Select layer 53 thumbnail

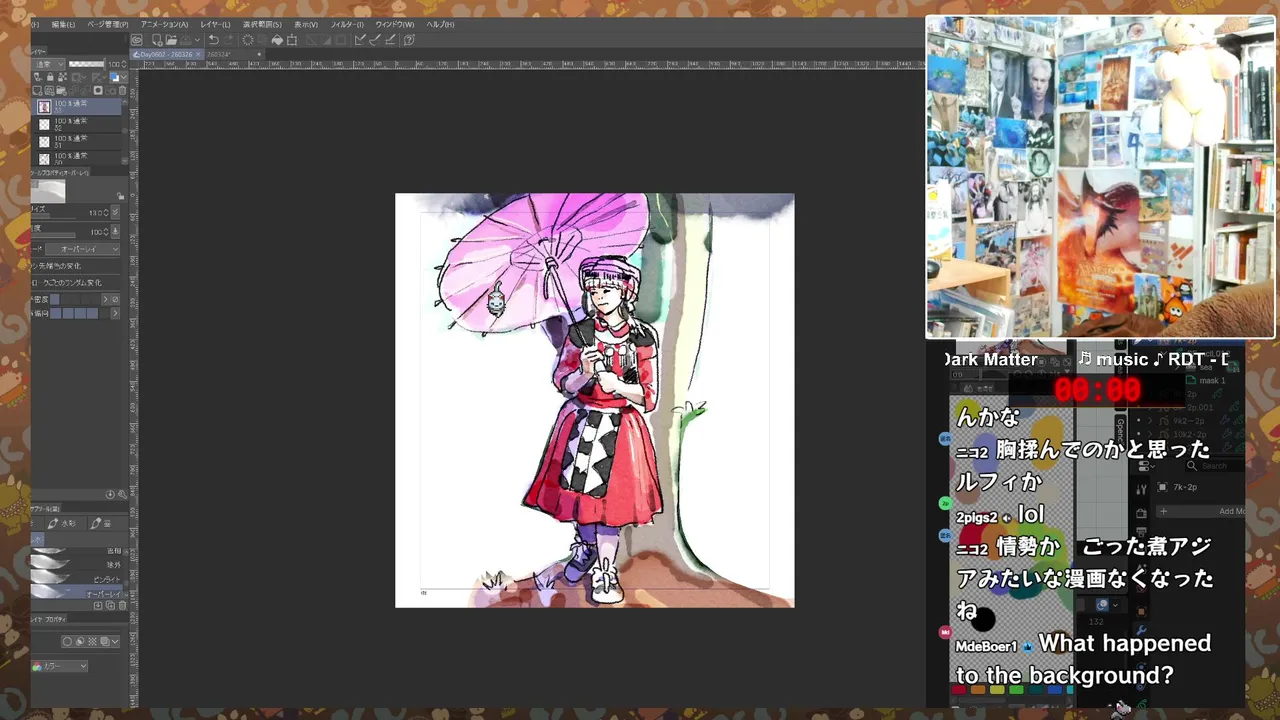[x=44, y=106]
